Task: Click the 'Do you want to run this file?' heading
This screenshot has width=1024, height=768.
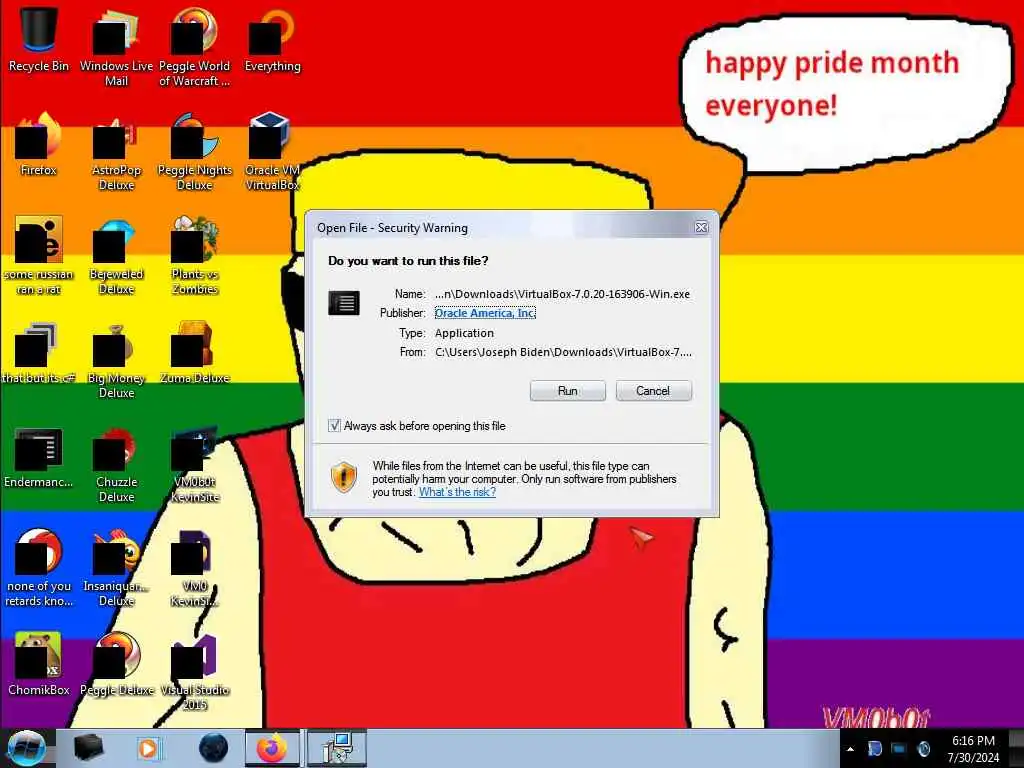Action: (408, 261)
